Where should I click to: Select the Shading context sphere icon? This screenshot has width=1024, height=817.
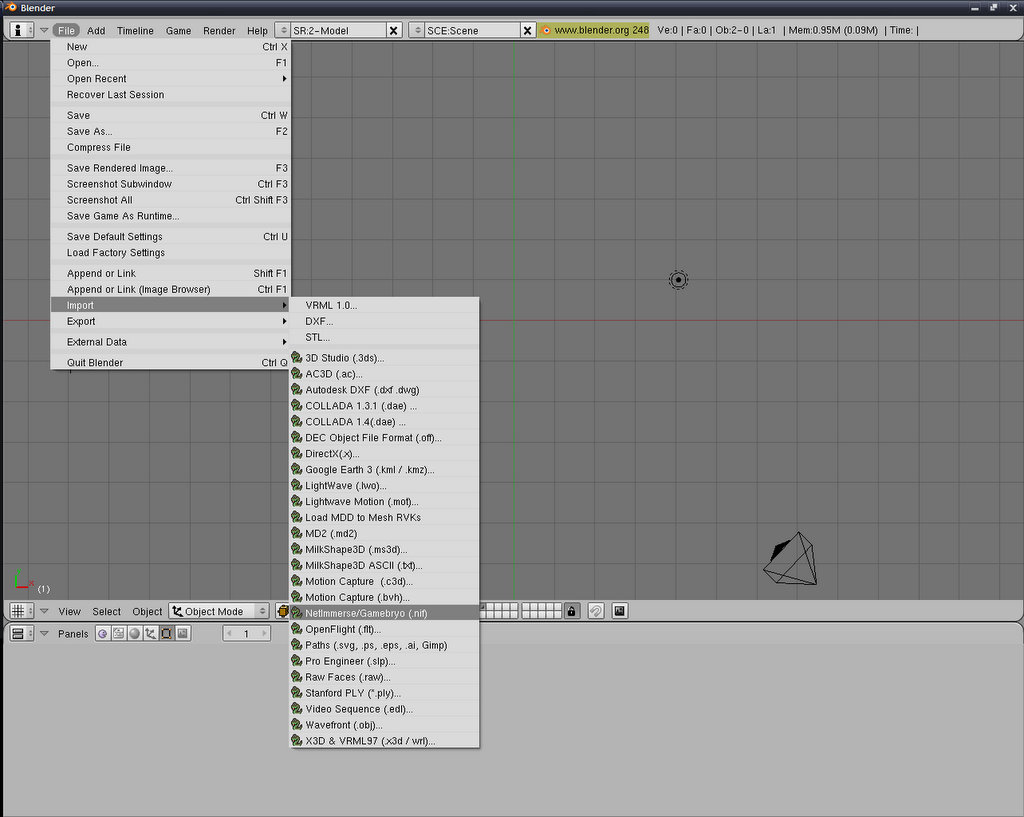coord(134,634)
